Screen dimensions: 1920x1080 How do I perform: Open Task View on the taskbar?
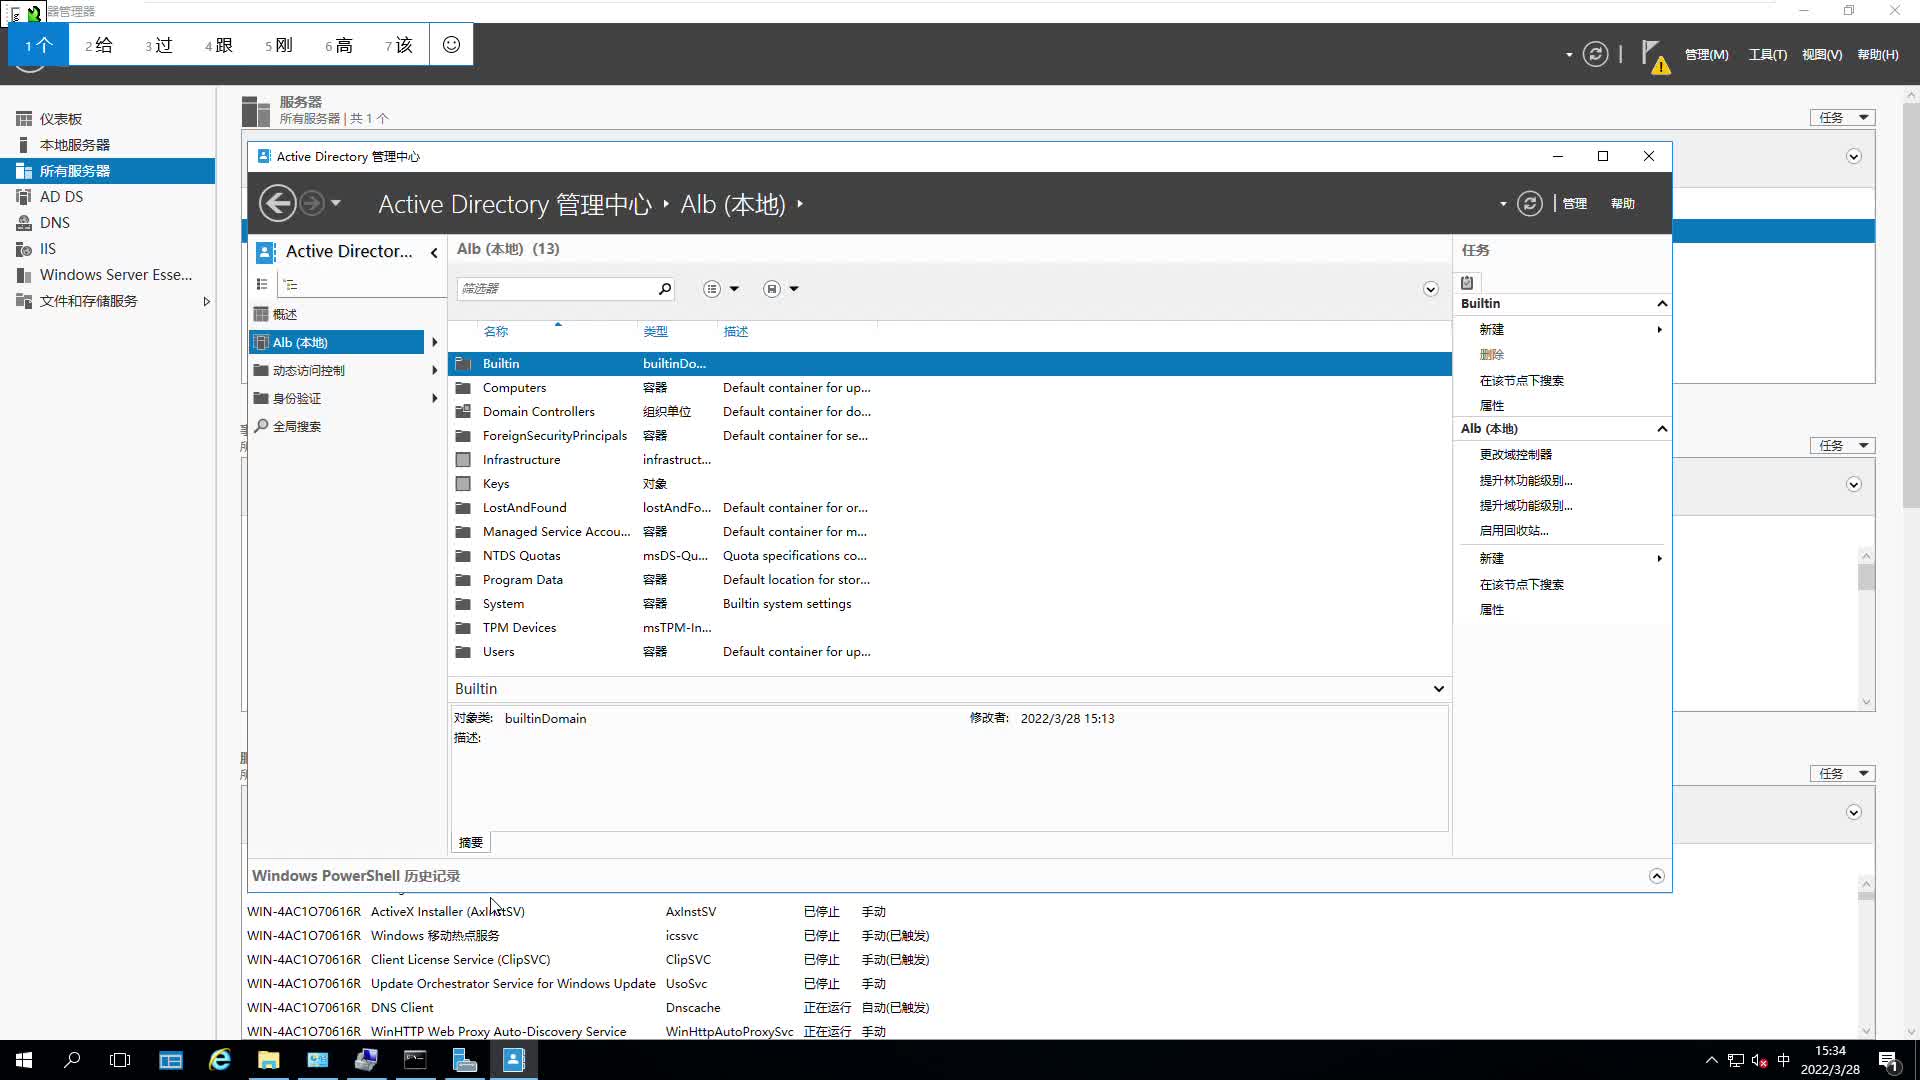[120, 1060]
